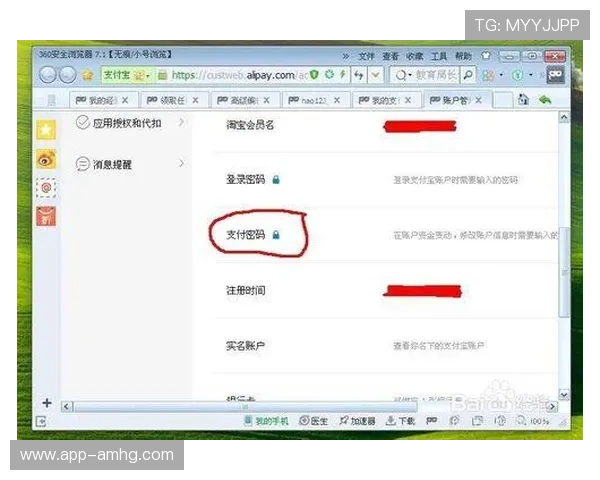Screen dimensions: 600x480
Task: Click the 支付密码 row label
Action: 246,234
